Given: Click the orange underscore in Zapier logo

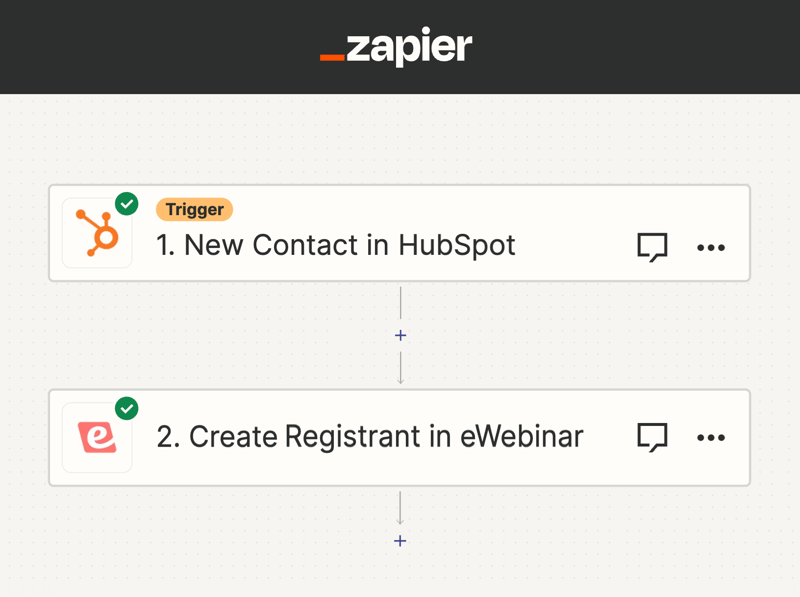Looking at the screenshot, I should tap(332, 58).
